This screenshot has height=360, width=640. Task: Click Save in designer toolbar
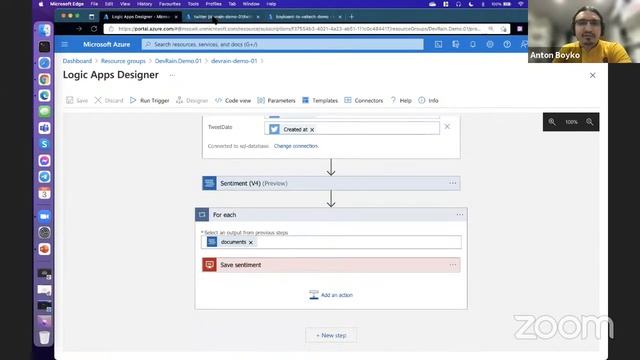pos(77,100)
